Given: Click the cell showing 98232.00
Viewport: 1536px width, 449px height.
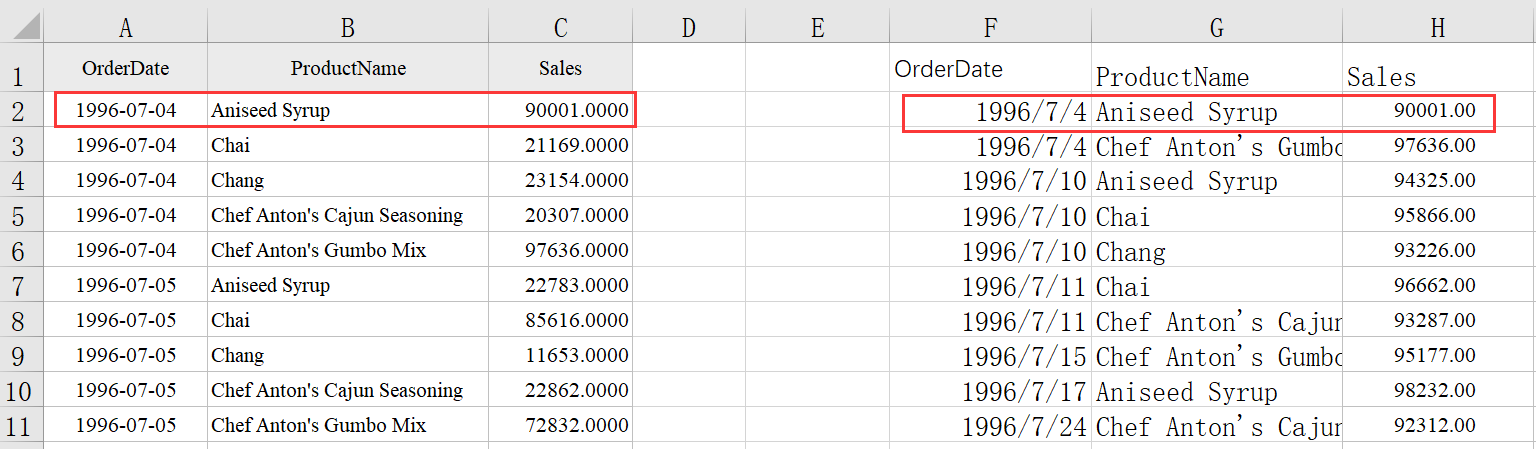Looking at the screenshot, I should click(1435, 391).
